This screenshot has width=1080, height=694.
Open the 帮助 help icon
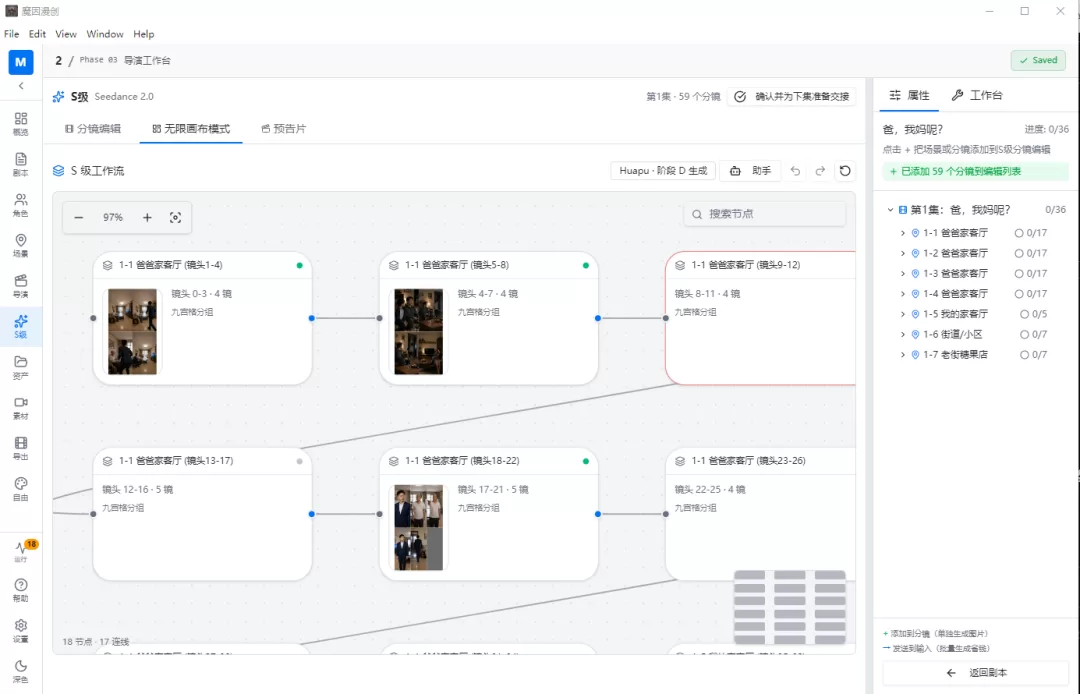point(21,590)
